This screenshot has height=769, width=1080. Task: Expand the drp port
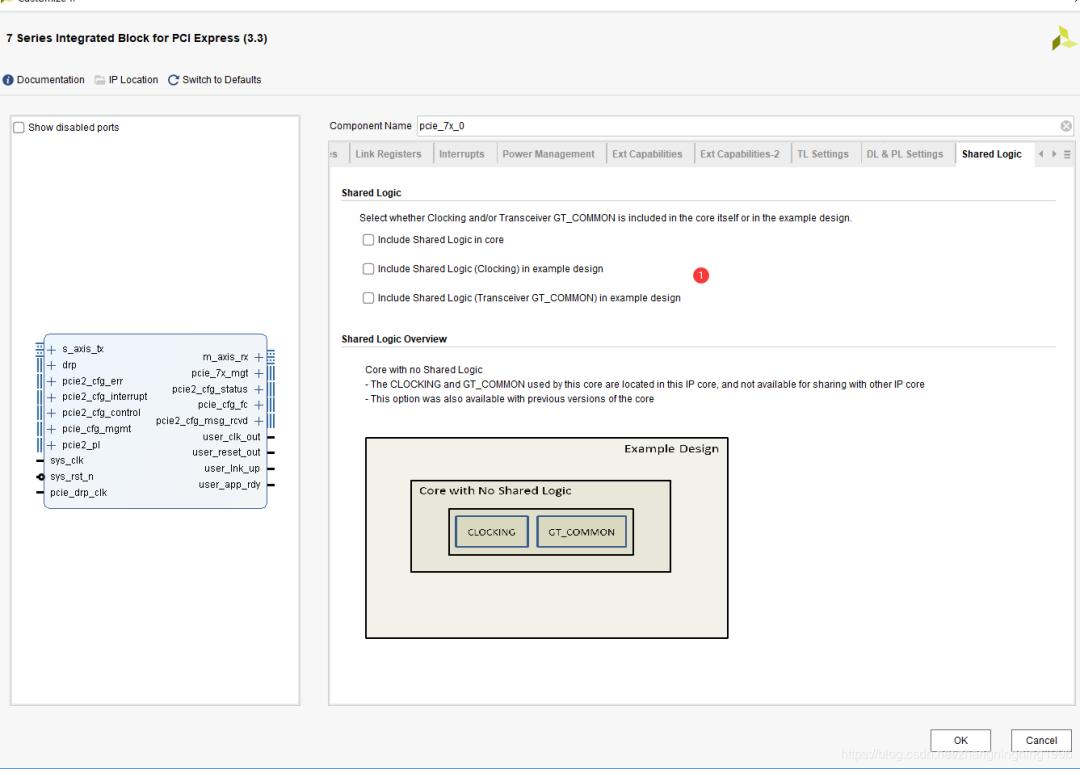coord(52,365)
